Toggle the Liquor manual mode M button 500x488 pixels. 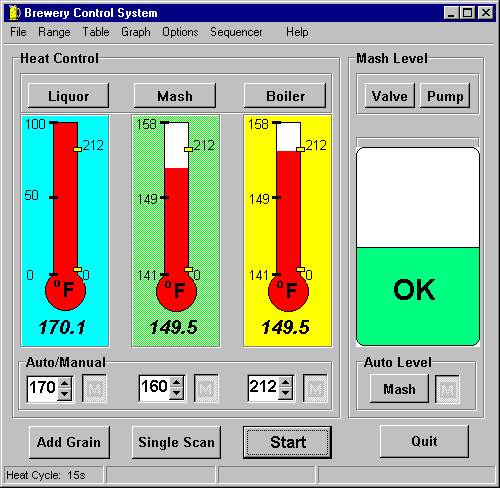pos(94,388)
